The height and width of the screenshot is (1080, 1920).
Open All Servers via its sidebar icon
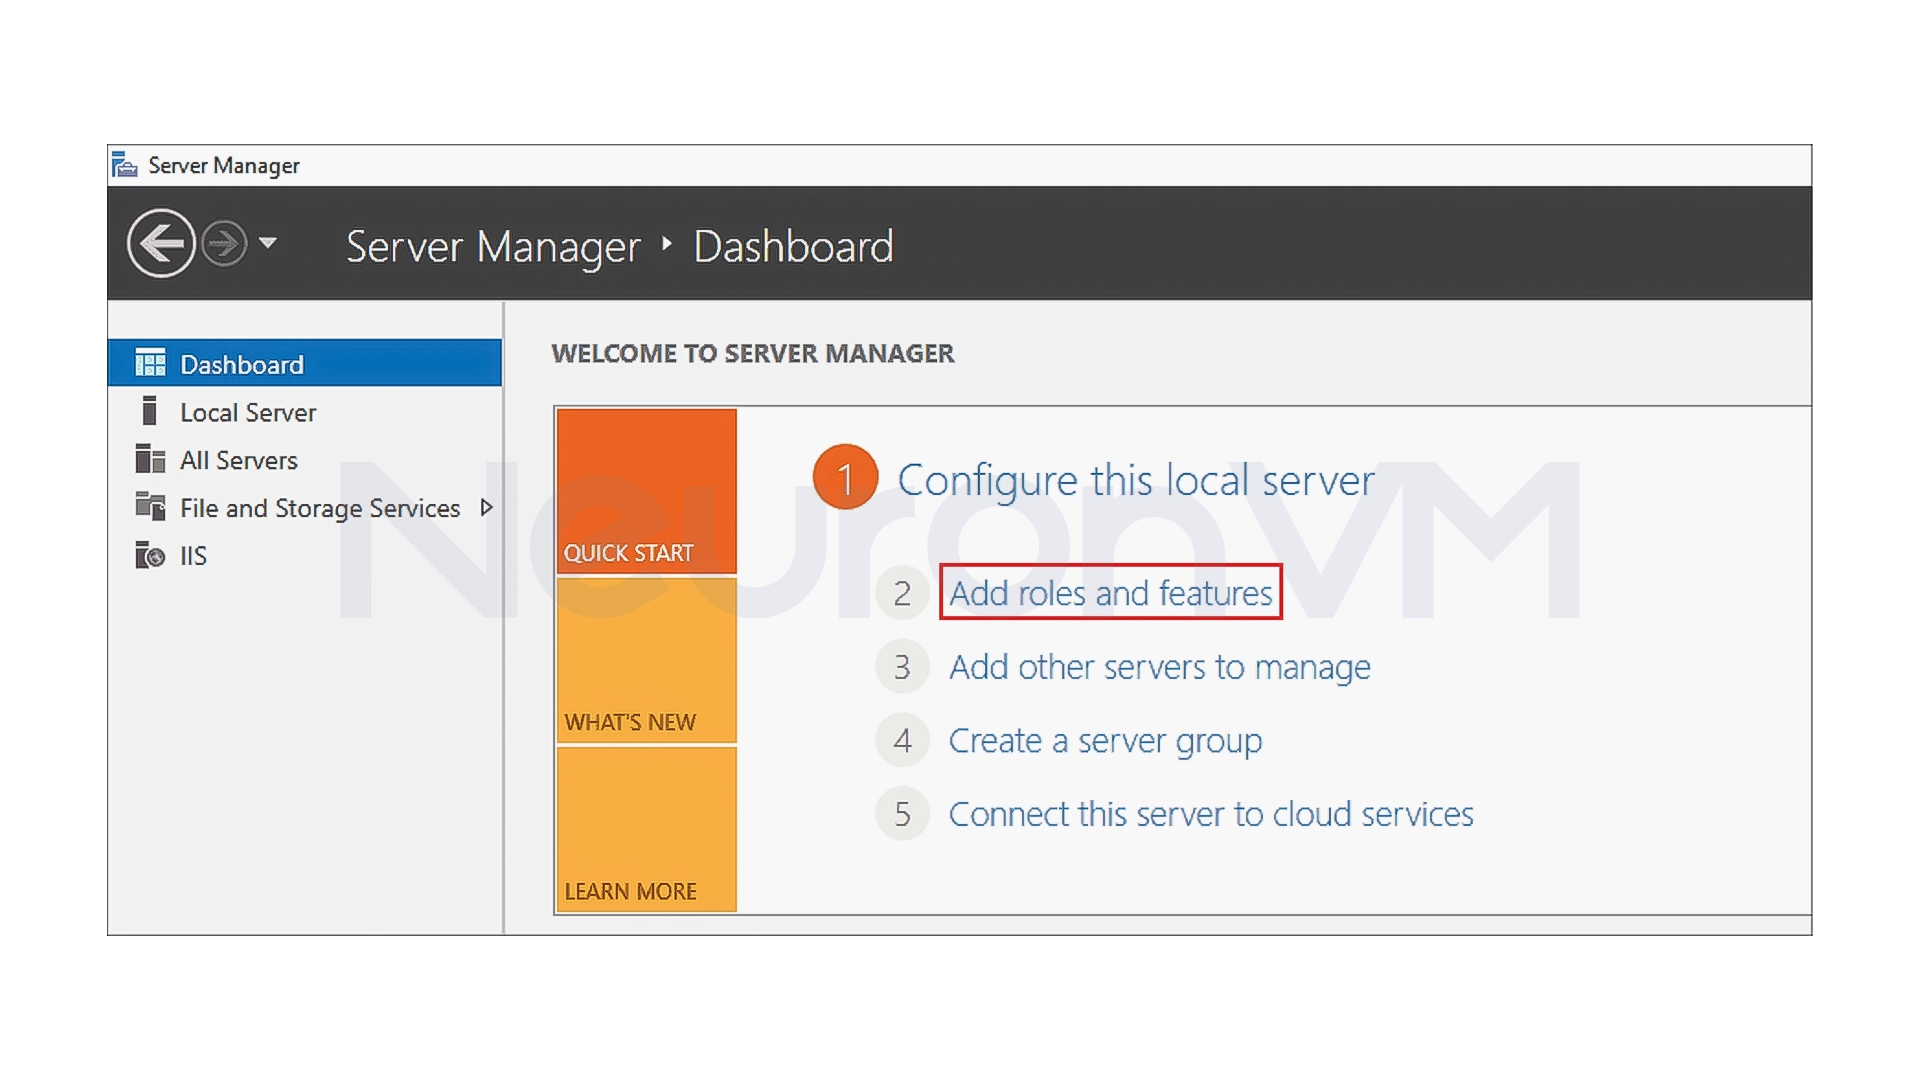point(150,459)
